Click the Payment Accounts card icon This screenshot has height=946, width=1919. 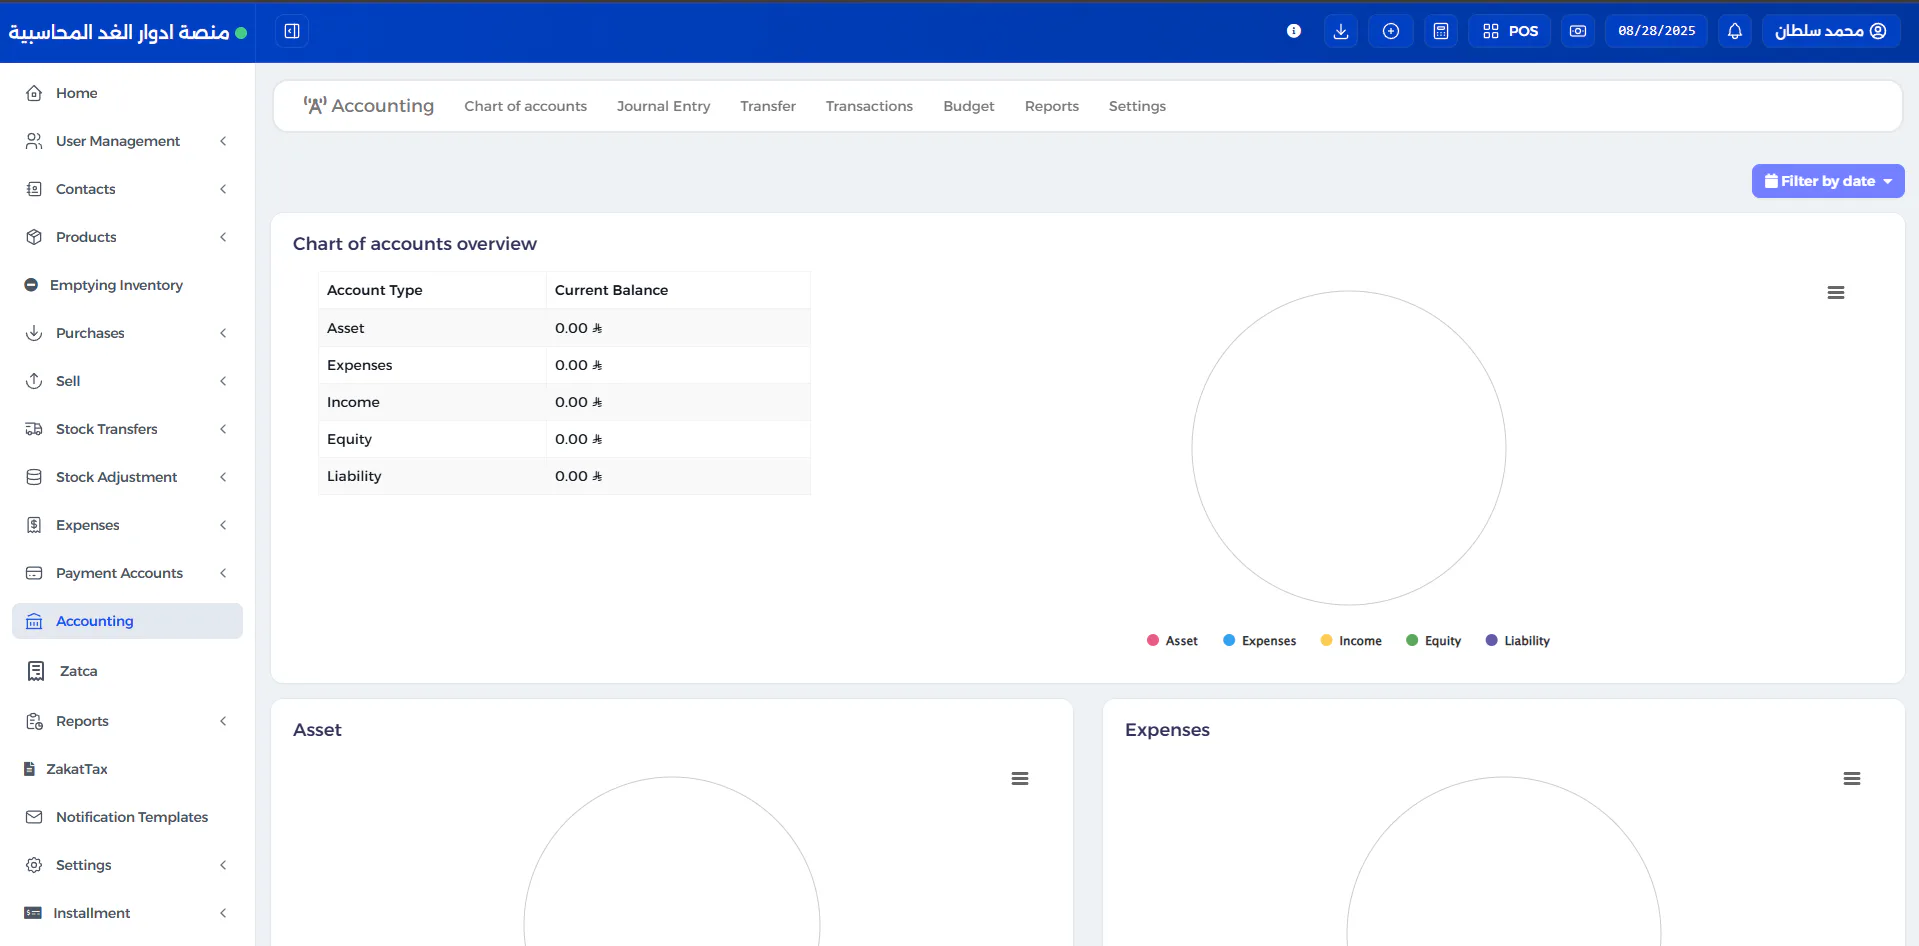34,573
